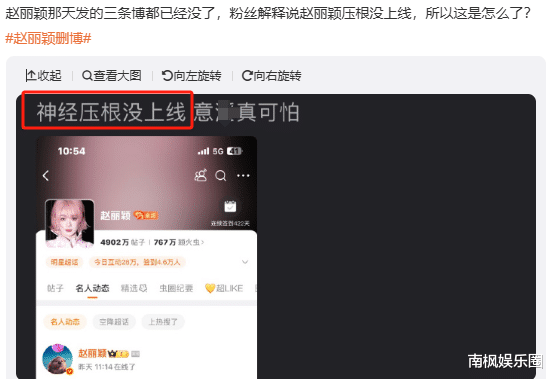Select the 名人动态 tab
This screenshot has height=379, width=551.
[x=92, y=288]
